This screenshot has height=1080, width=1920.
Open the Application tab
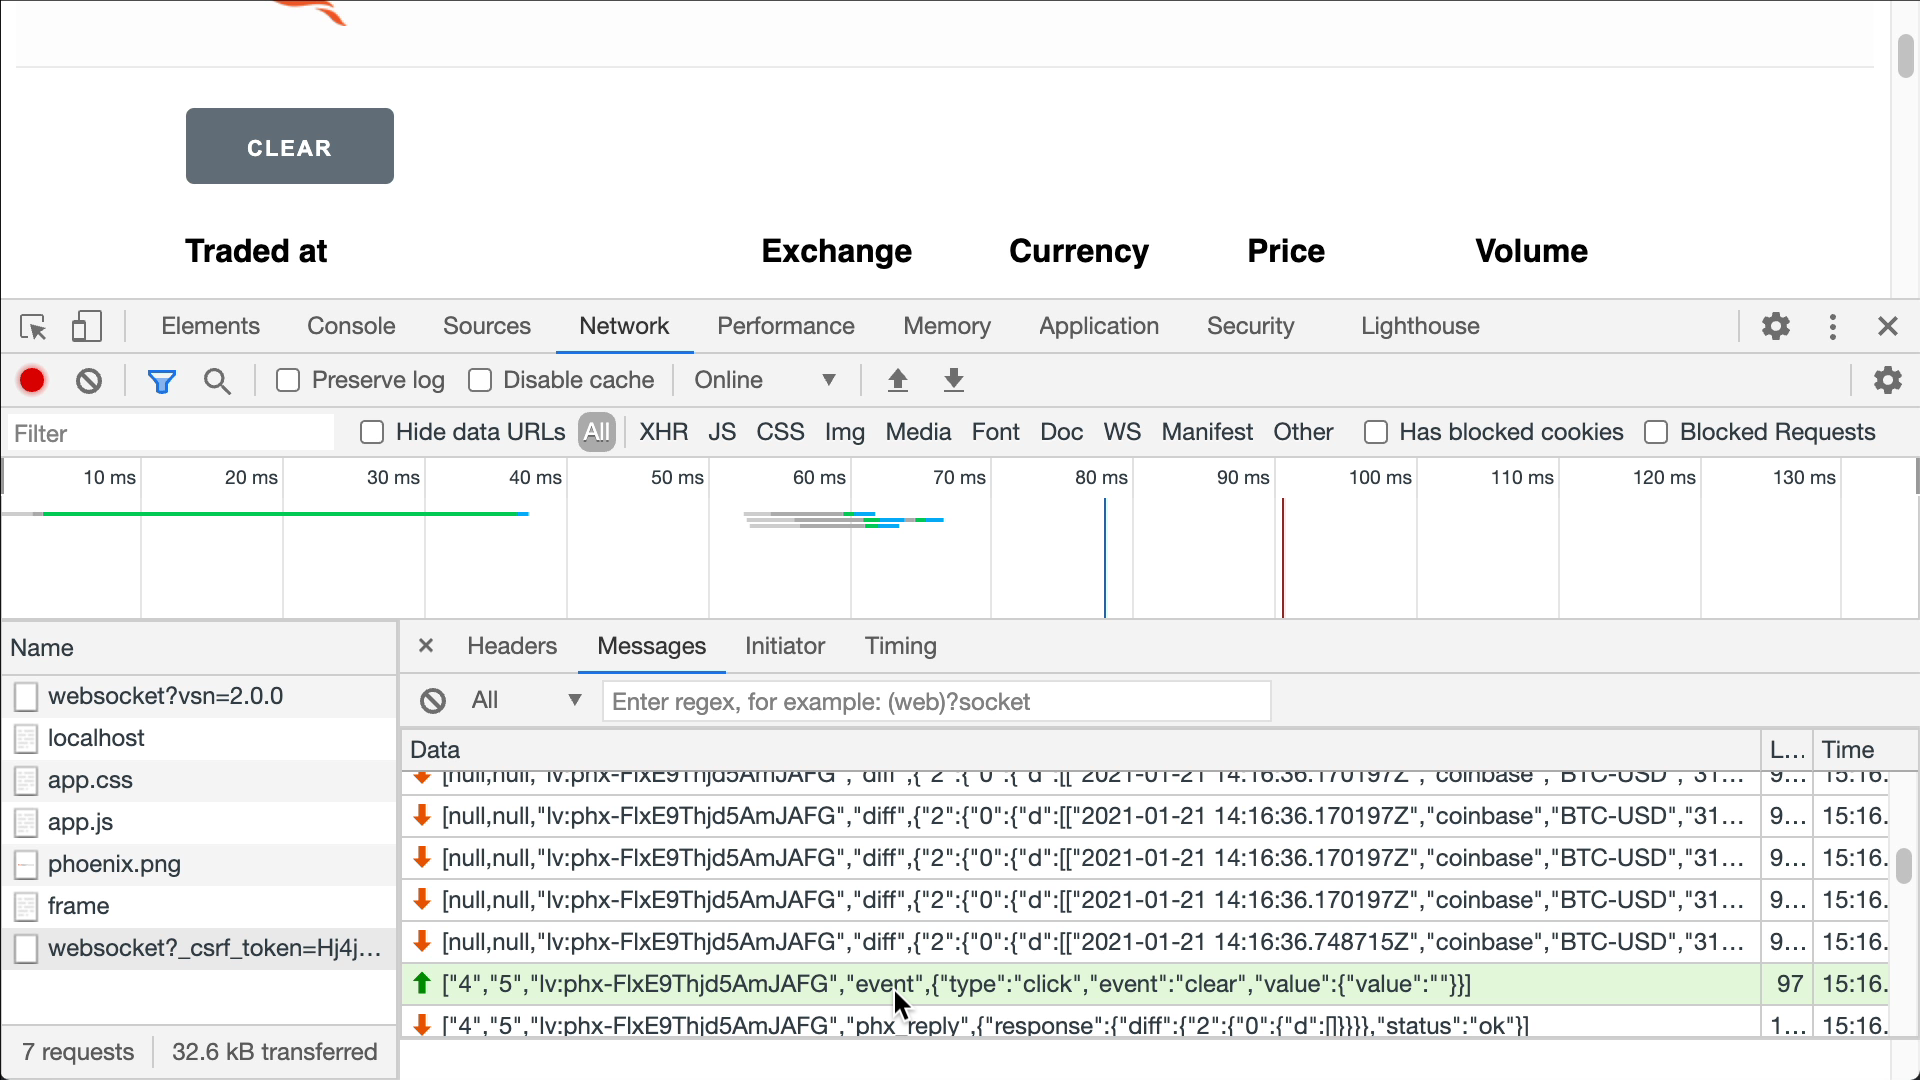point(1099,326)
